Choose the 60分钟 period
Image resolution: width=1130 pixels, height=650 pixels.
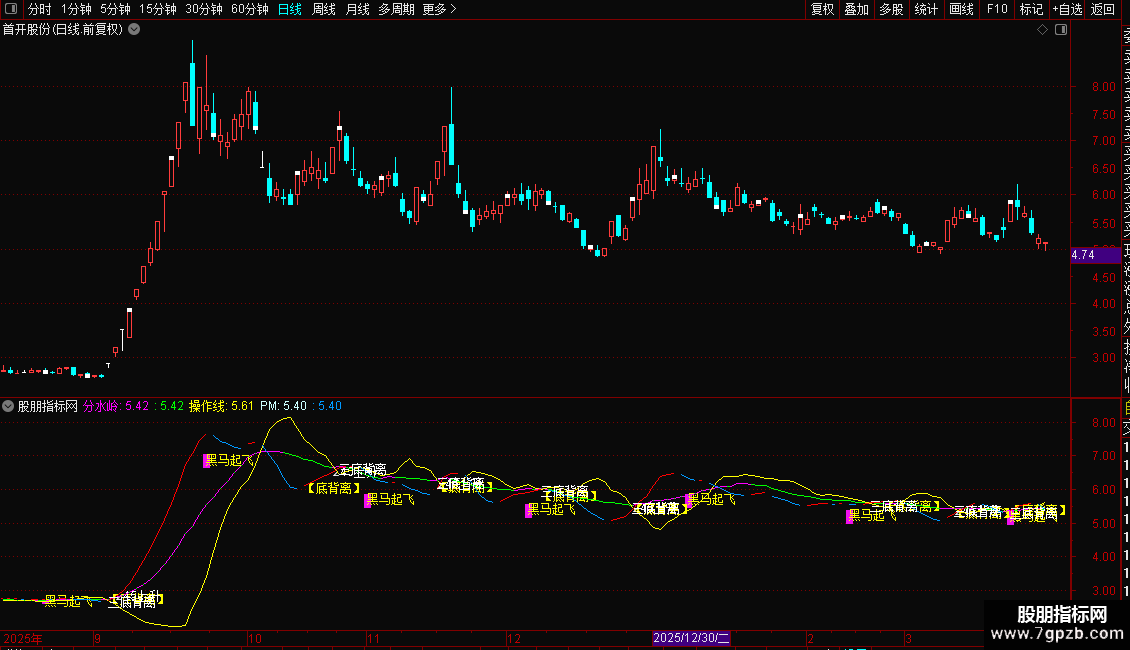[x=249, y=9]
